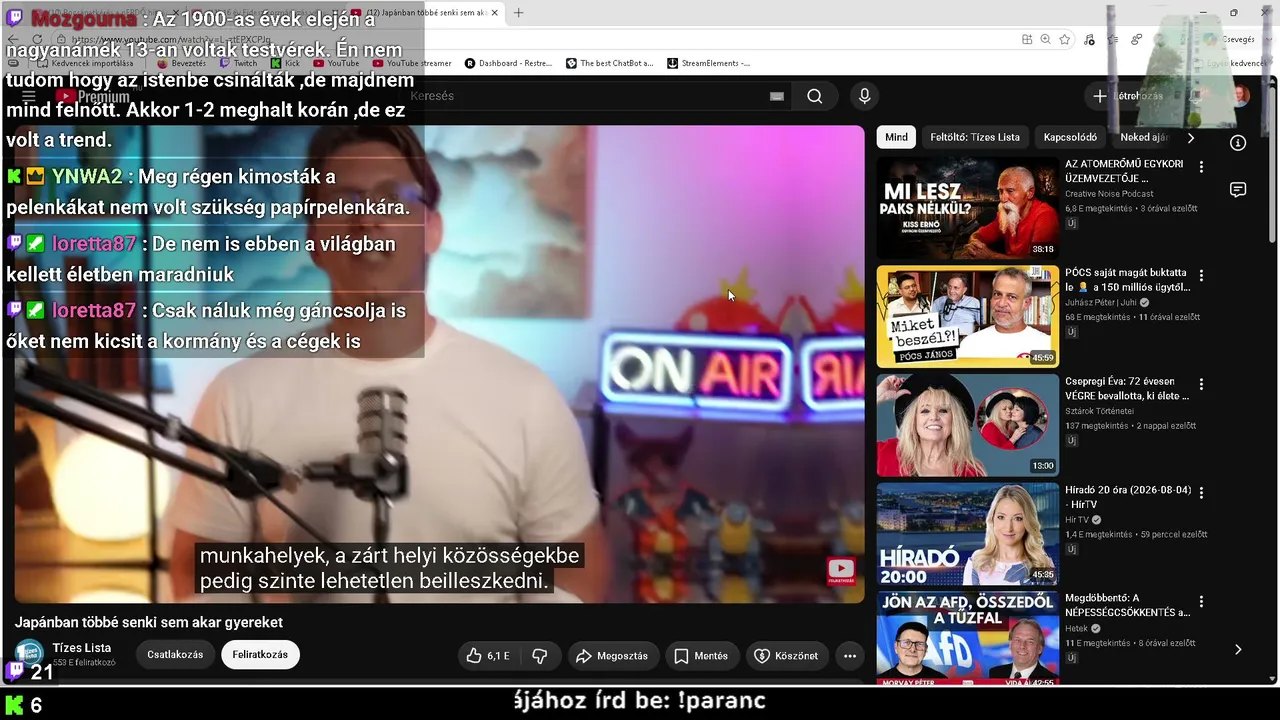Click the Feliratkozás subscribe button
This screenshot has width=1280, height=720.
coord(260,655)
